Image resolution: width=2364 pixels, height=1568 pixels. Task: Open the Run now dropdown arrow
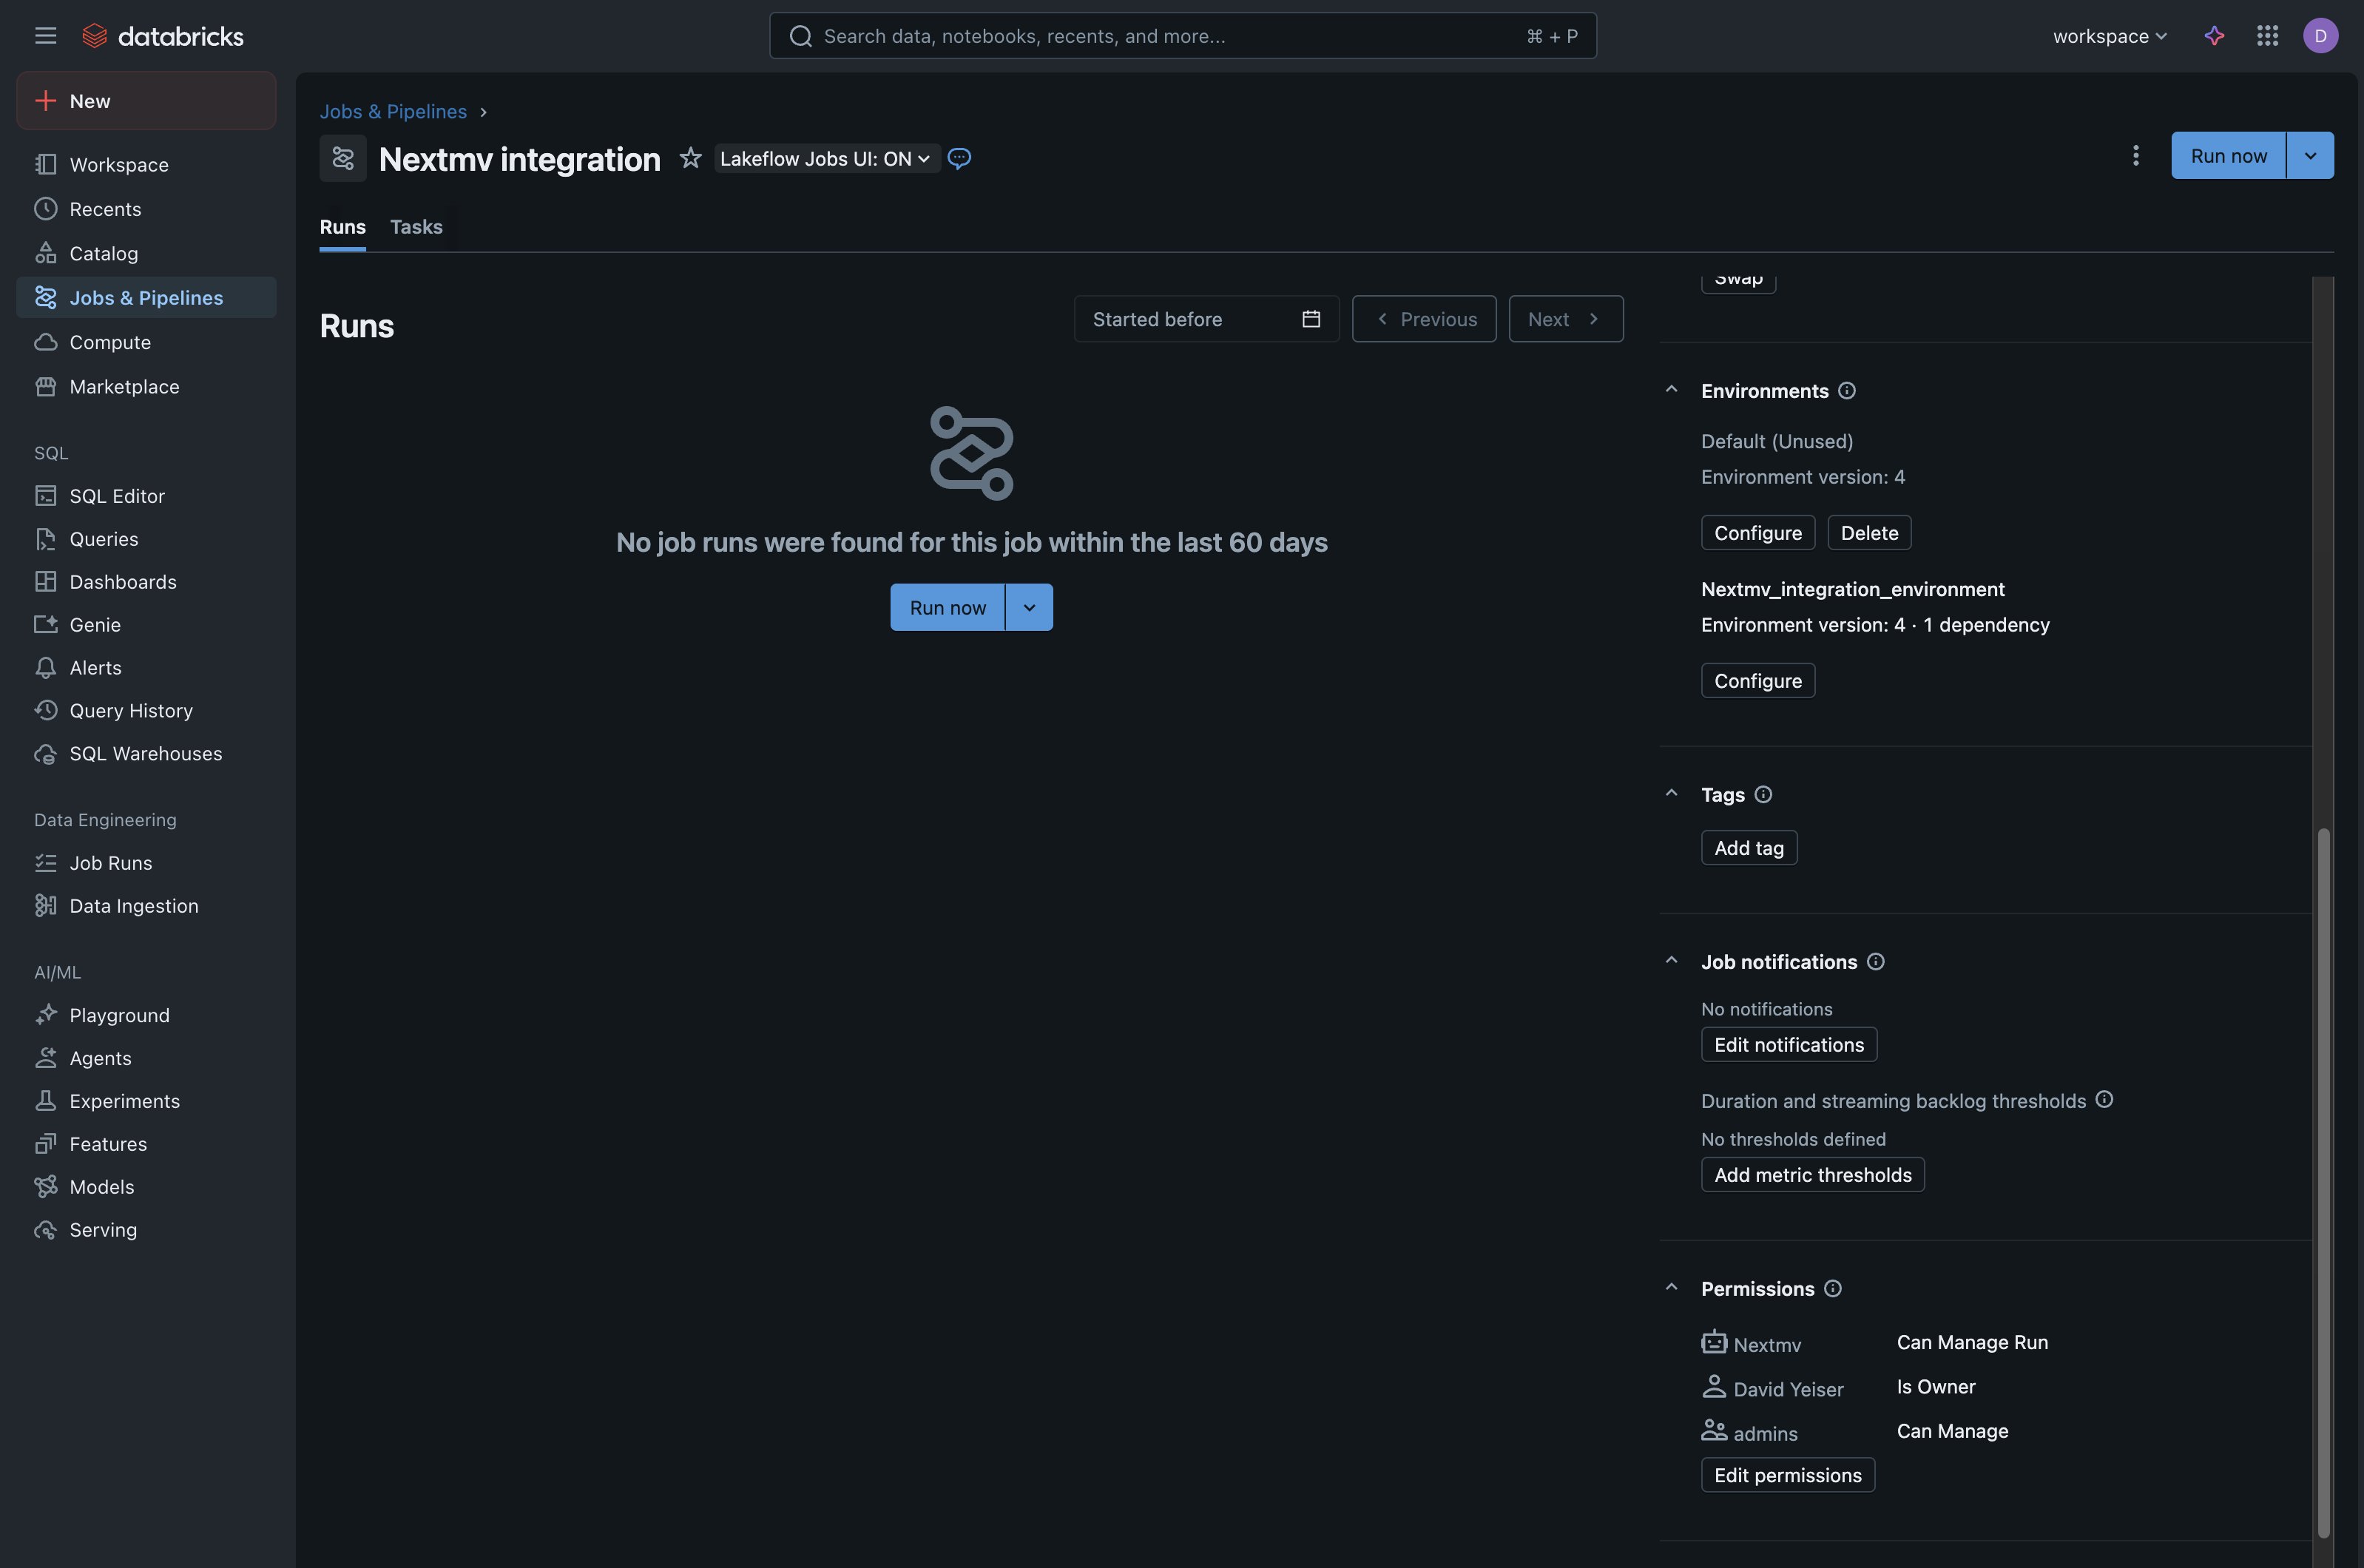coord(2310,155)
